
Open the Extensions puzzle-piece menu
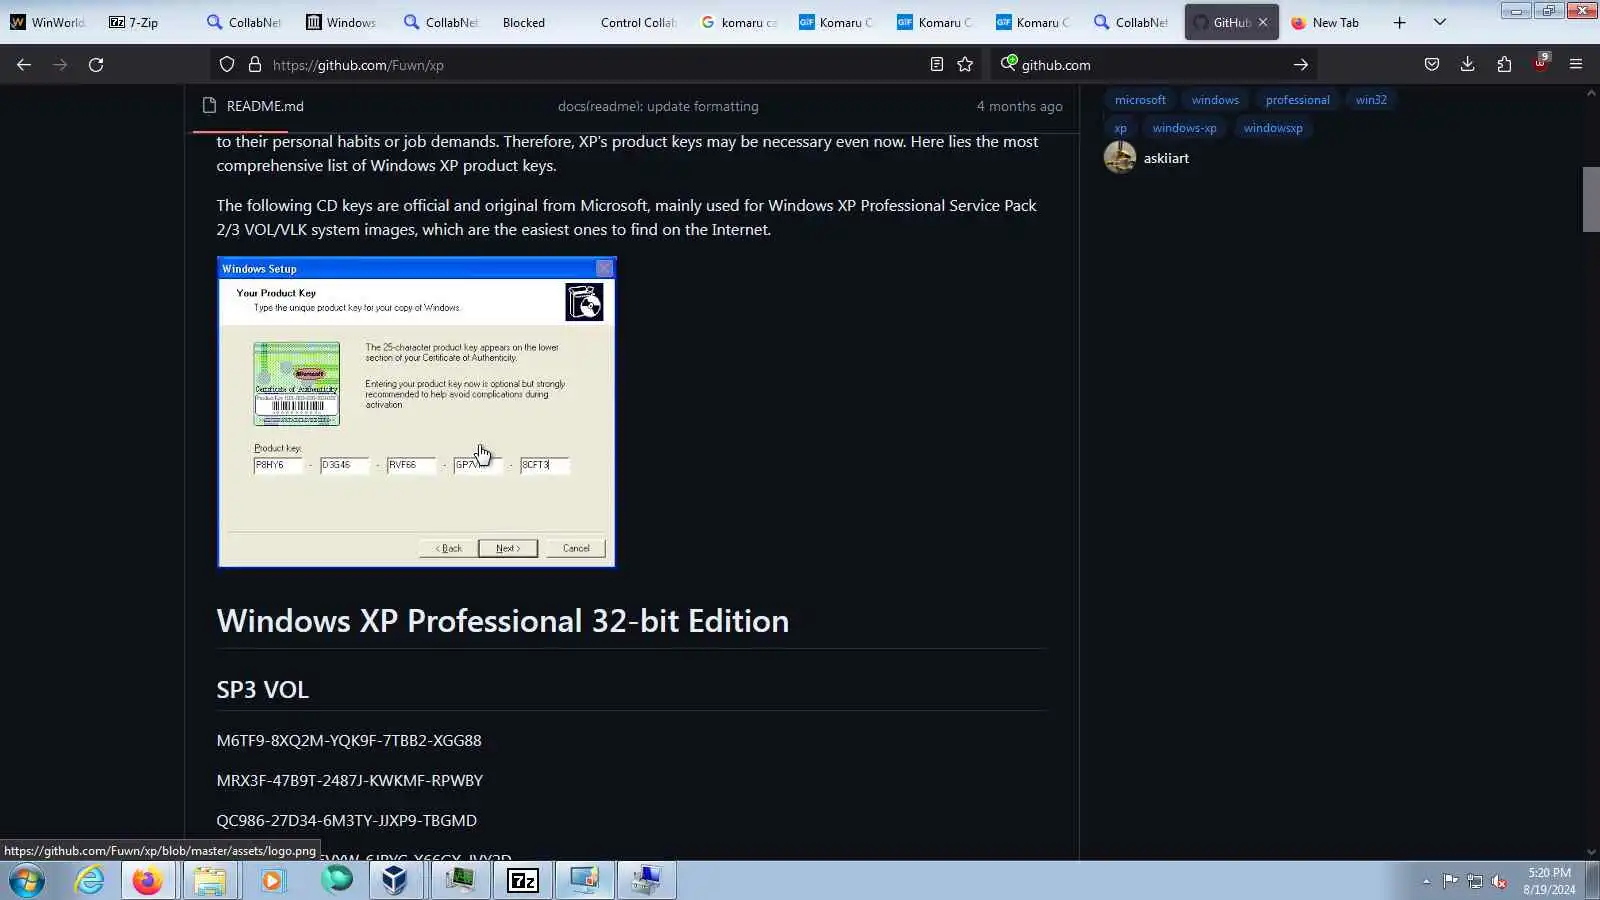(x=1504, y=65)
